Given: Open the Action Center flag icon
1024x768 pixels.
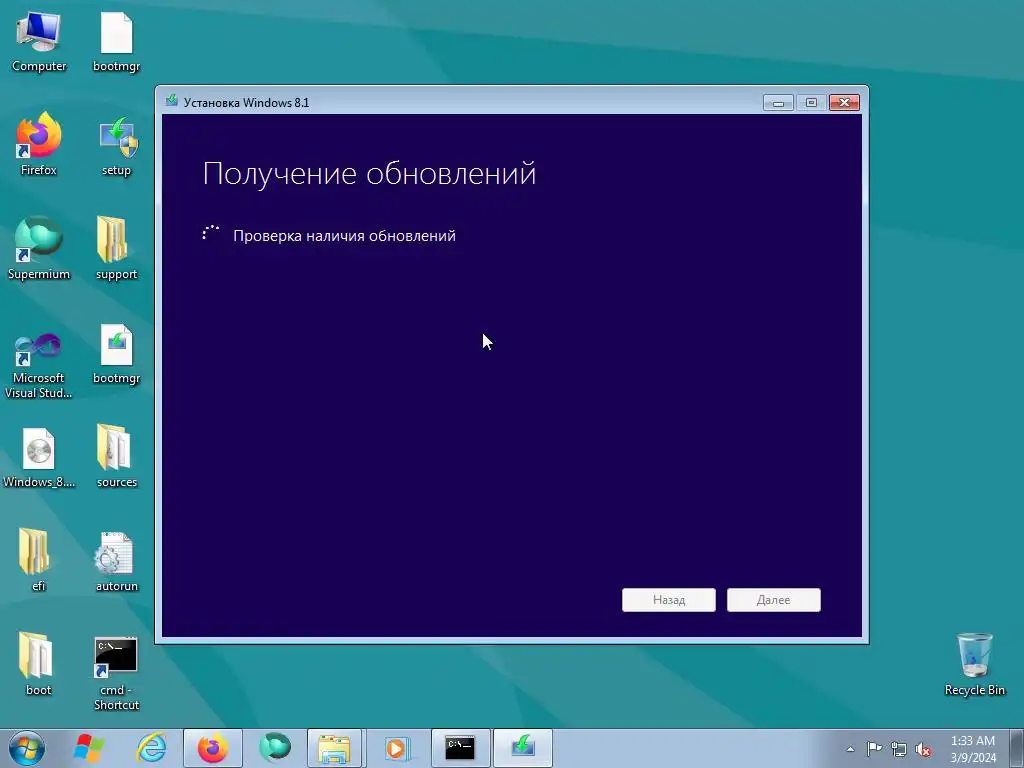Looking at the screenshot, I should tap(874, 749).
